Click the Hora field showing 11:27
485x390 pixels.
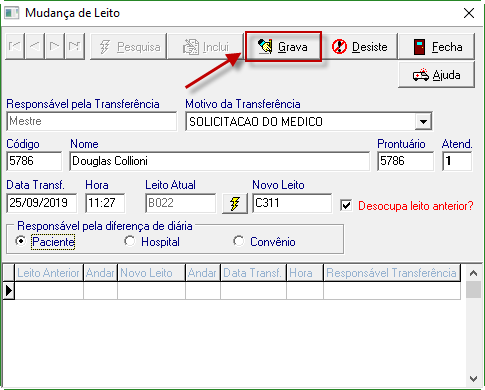(105, 203)
